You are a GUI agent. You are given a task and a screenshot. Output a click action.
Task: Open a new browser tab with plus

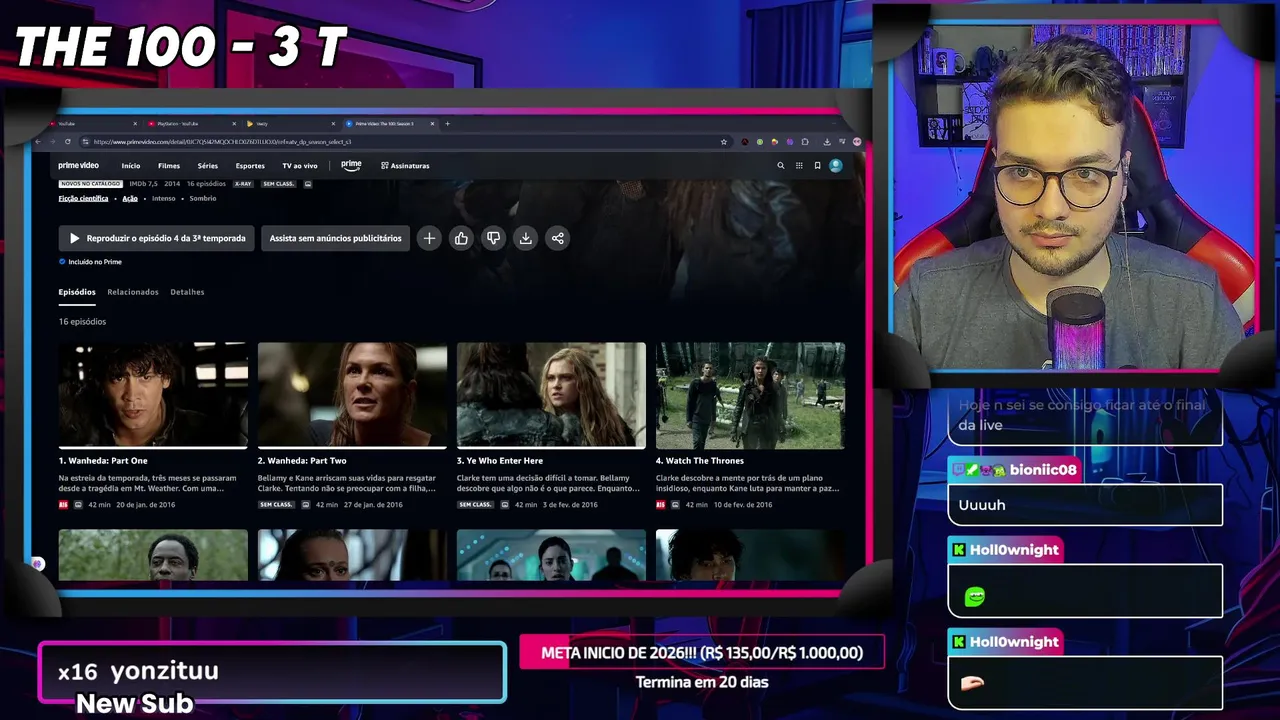(447, 124)
